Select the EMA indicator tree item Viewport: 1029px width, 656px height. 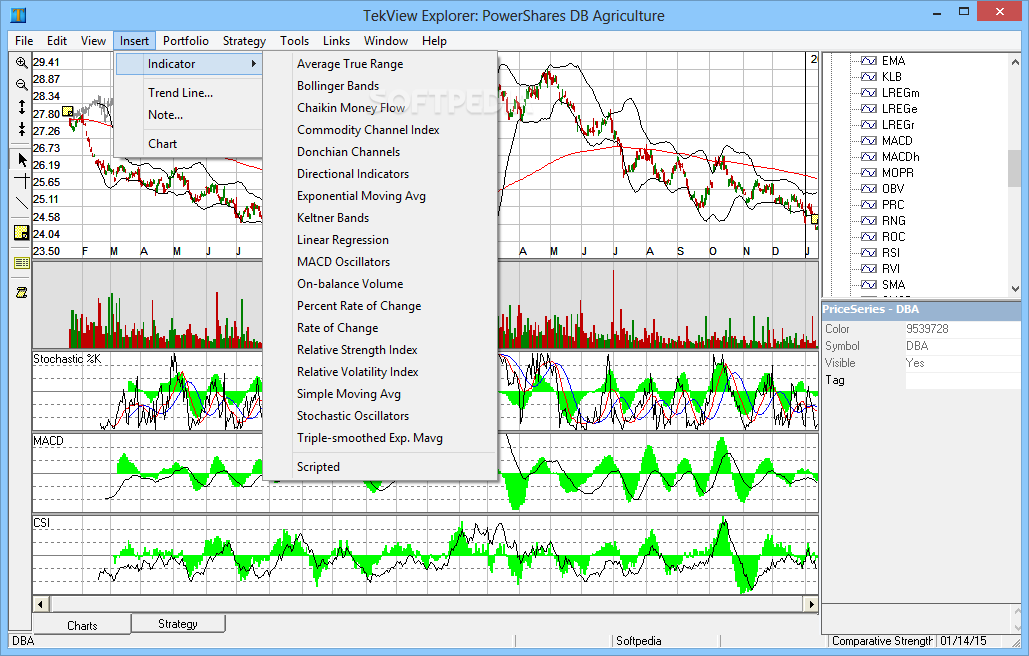[x=892, y=60]
